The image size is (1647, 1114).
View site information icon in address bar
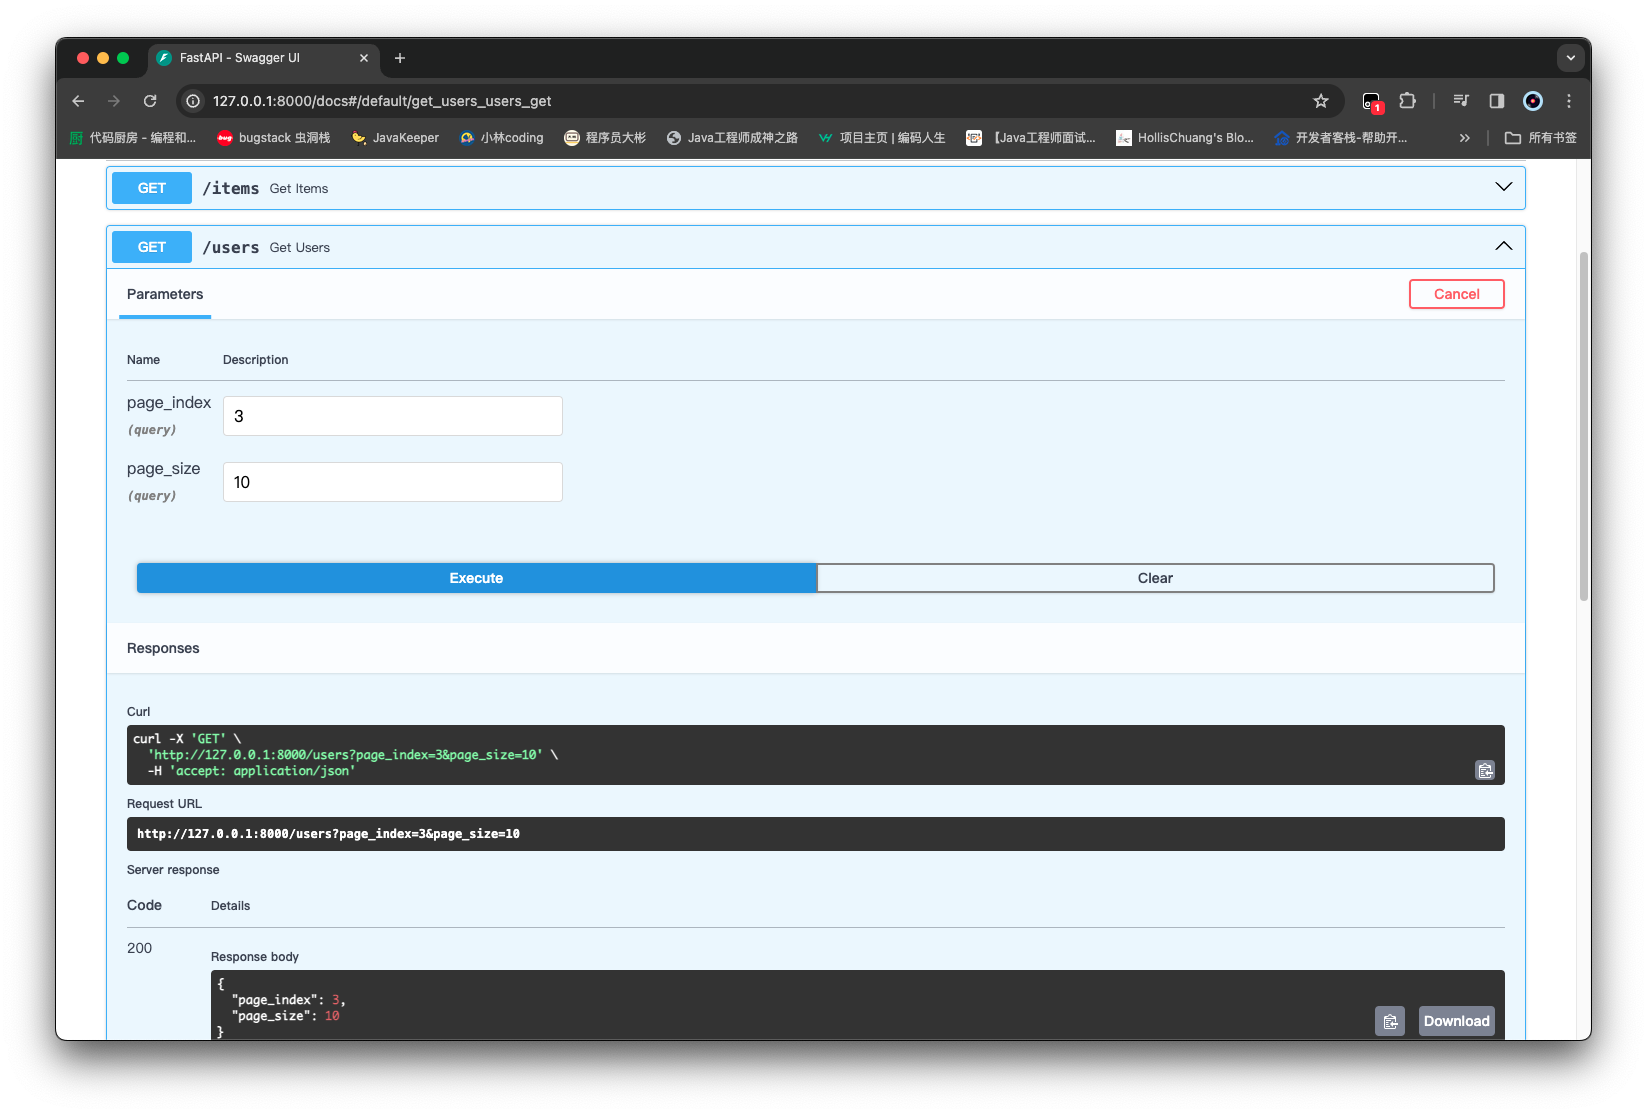[x=193, y=101]
